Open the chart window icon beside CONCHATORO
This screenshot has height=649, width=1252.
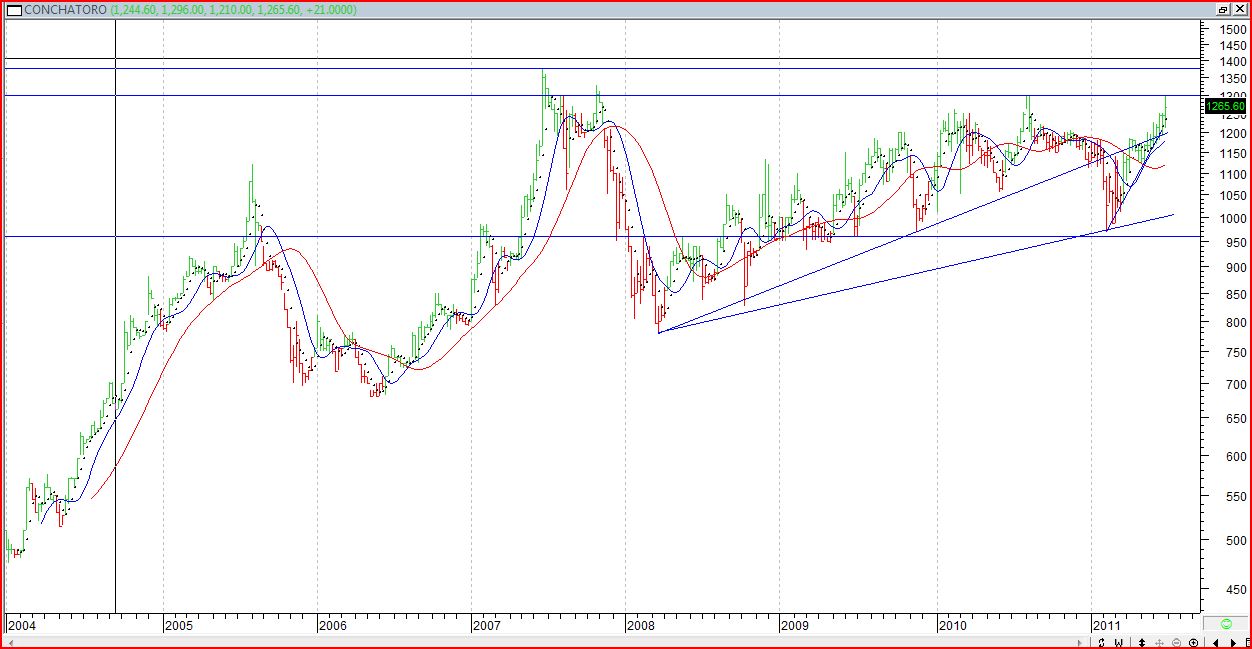click(13, 9)
